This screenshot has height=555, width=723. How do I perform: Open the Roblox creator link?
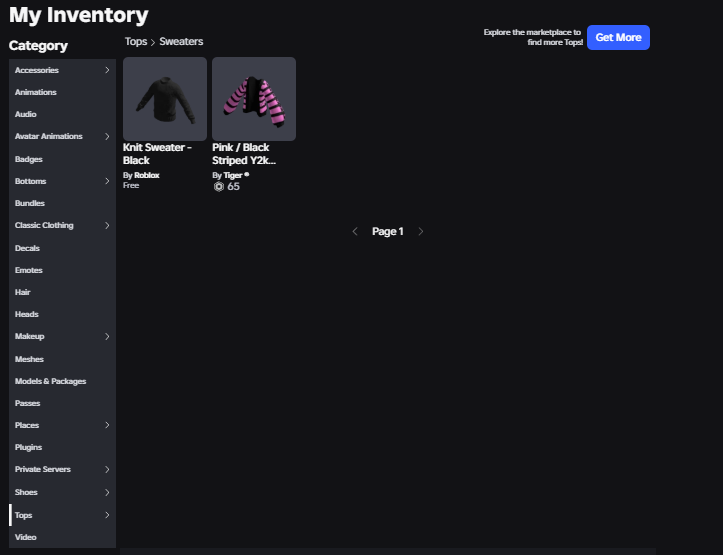[147, 175]
